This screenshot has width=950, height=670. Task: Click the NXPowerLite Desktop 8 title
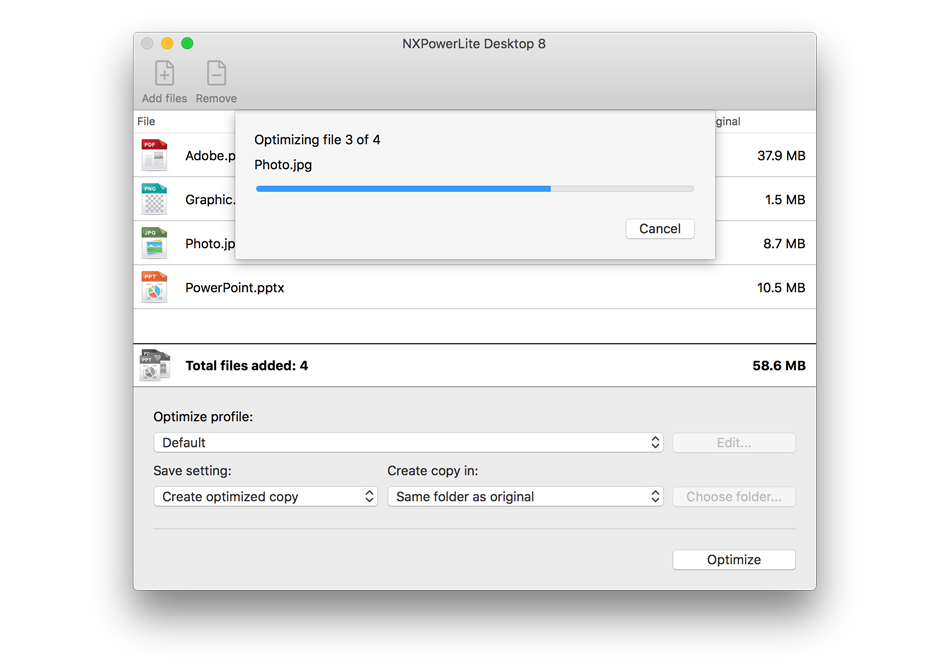point(474,44)
